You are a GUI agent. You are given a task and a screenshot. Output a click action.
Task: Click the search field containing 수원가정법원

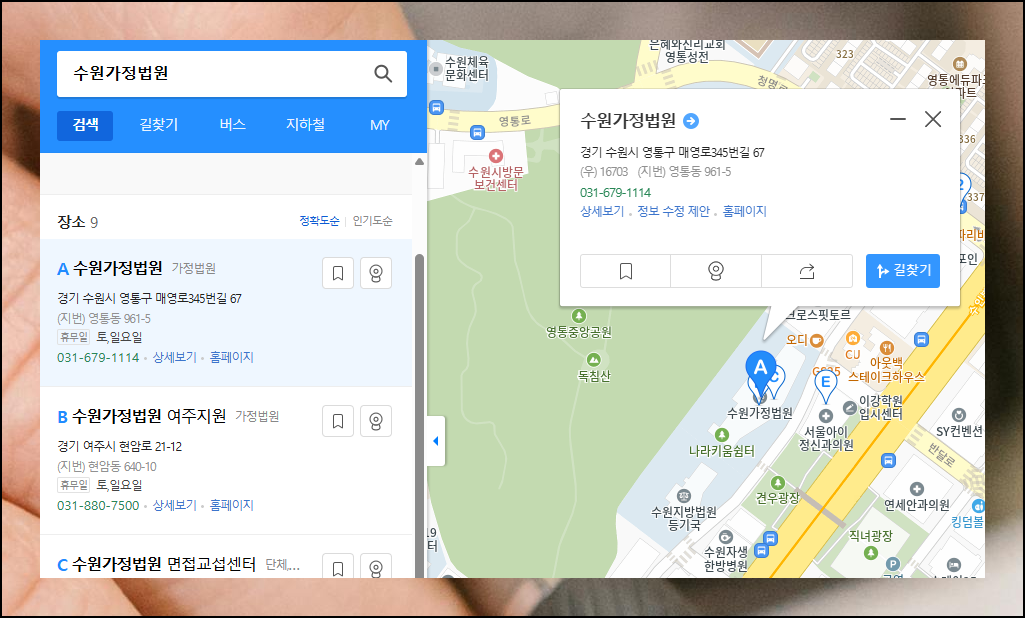pyautogui.click(x=231, y=74)
